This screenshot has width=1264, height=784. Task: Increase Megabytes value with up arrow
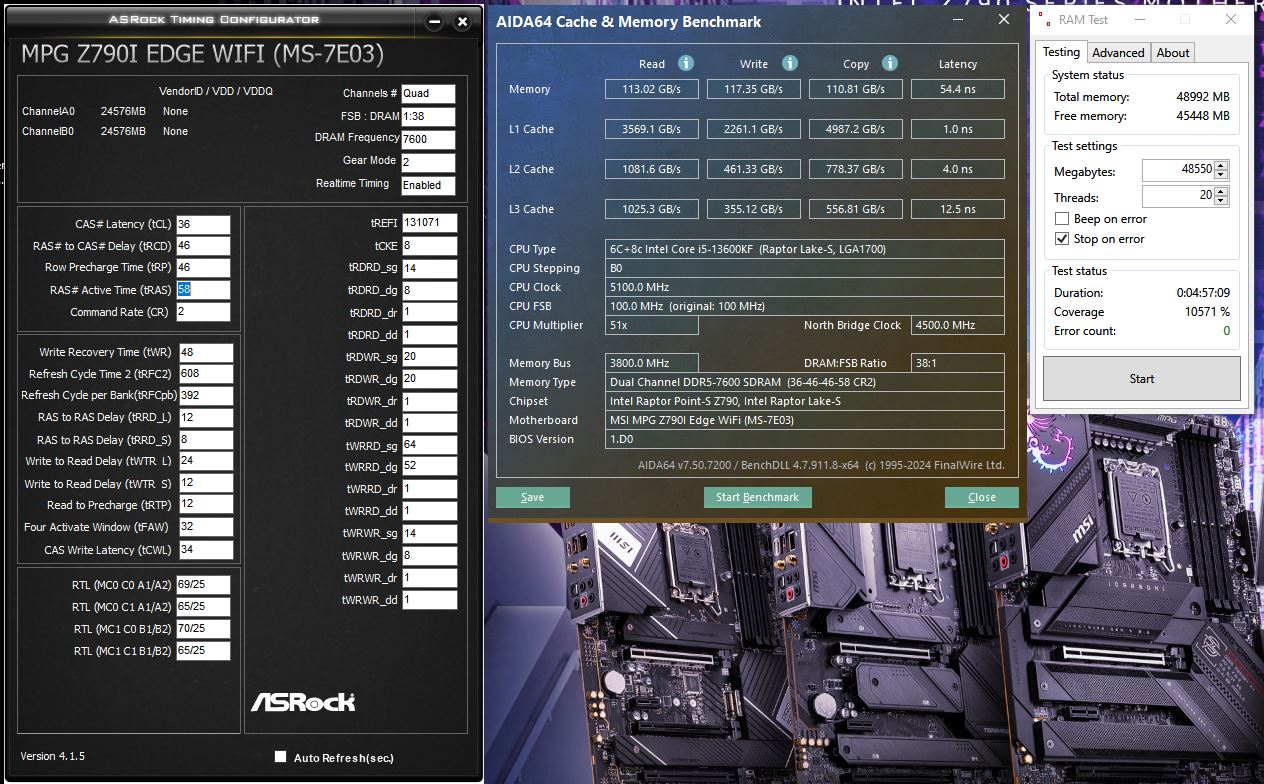1221,166
